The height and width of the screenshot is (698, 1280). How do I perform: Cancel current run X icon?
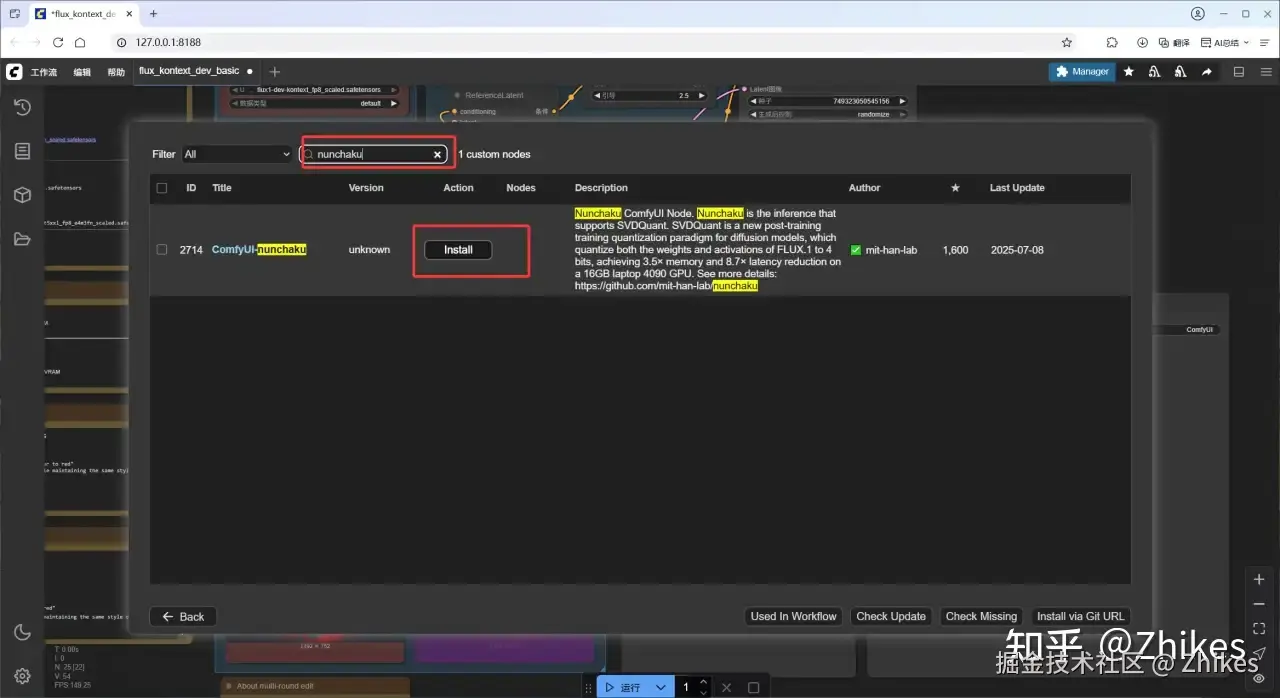[726, 688]
